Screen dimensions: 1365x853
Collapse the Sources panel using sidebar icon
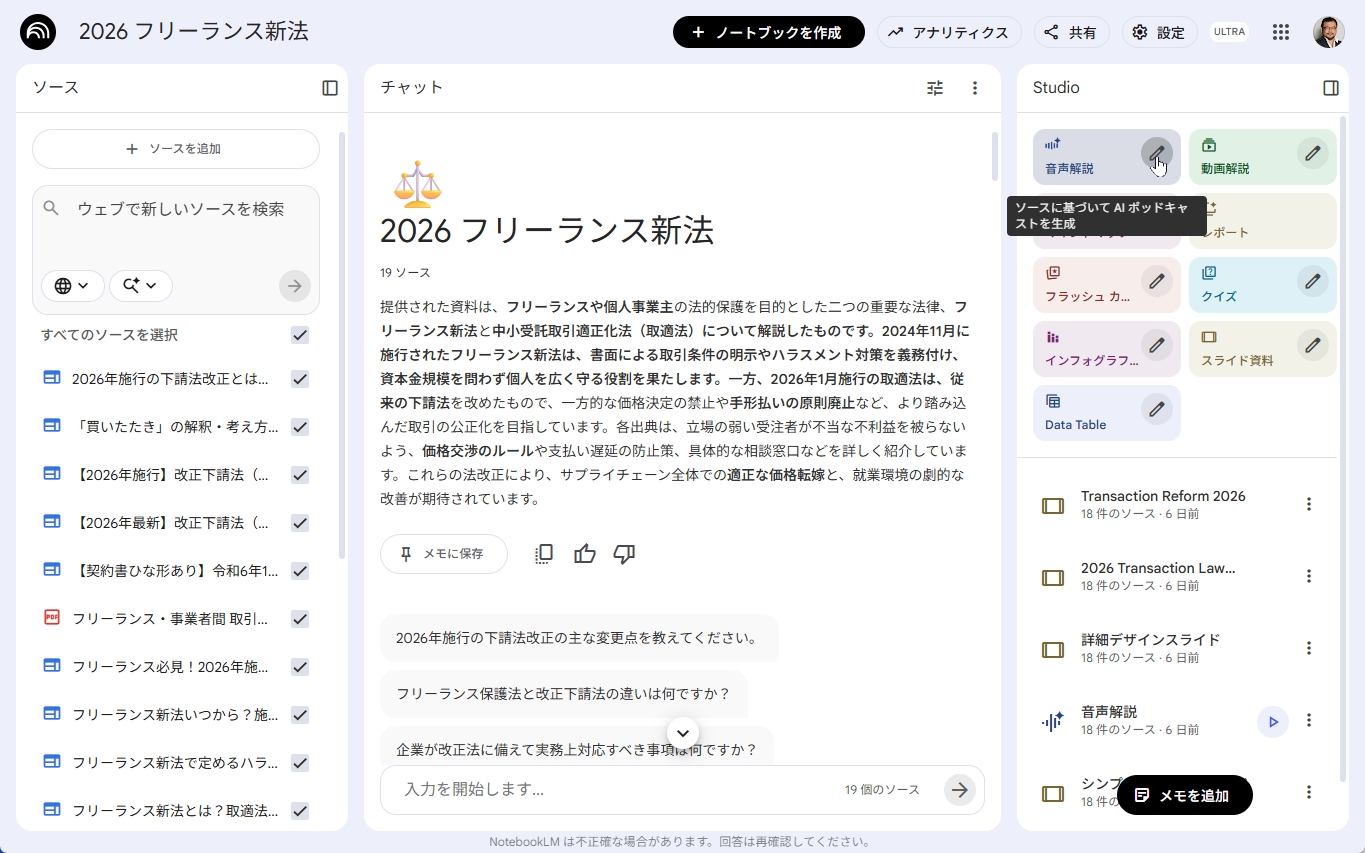330,88
